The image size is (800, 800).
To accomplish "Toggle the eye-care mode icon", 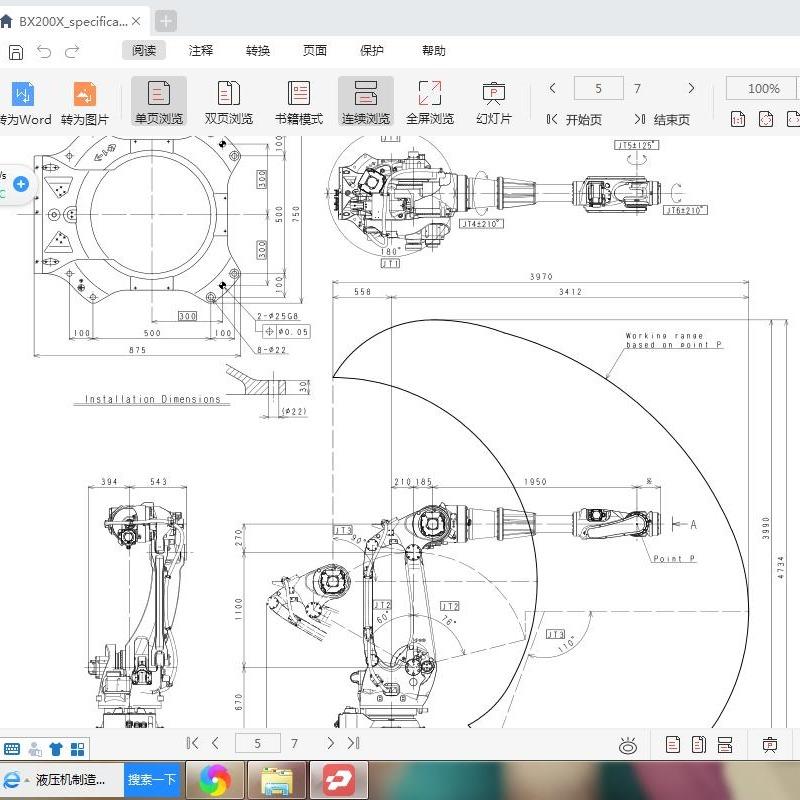I will [x=628, y=745].
